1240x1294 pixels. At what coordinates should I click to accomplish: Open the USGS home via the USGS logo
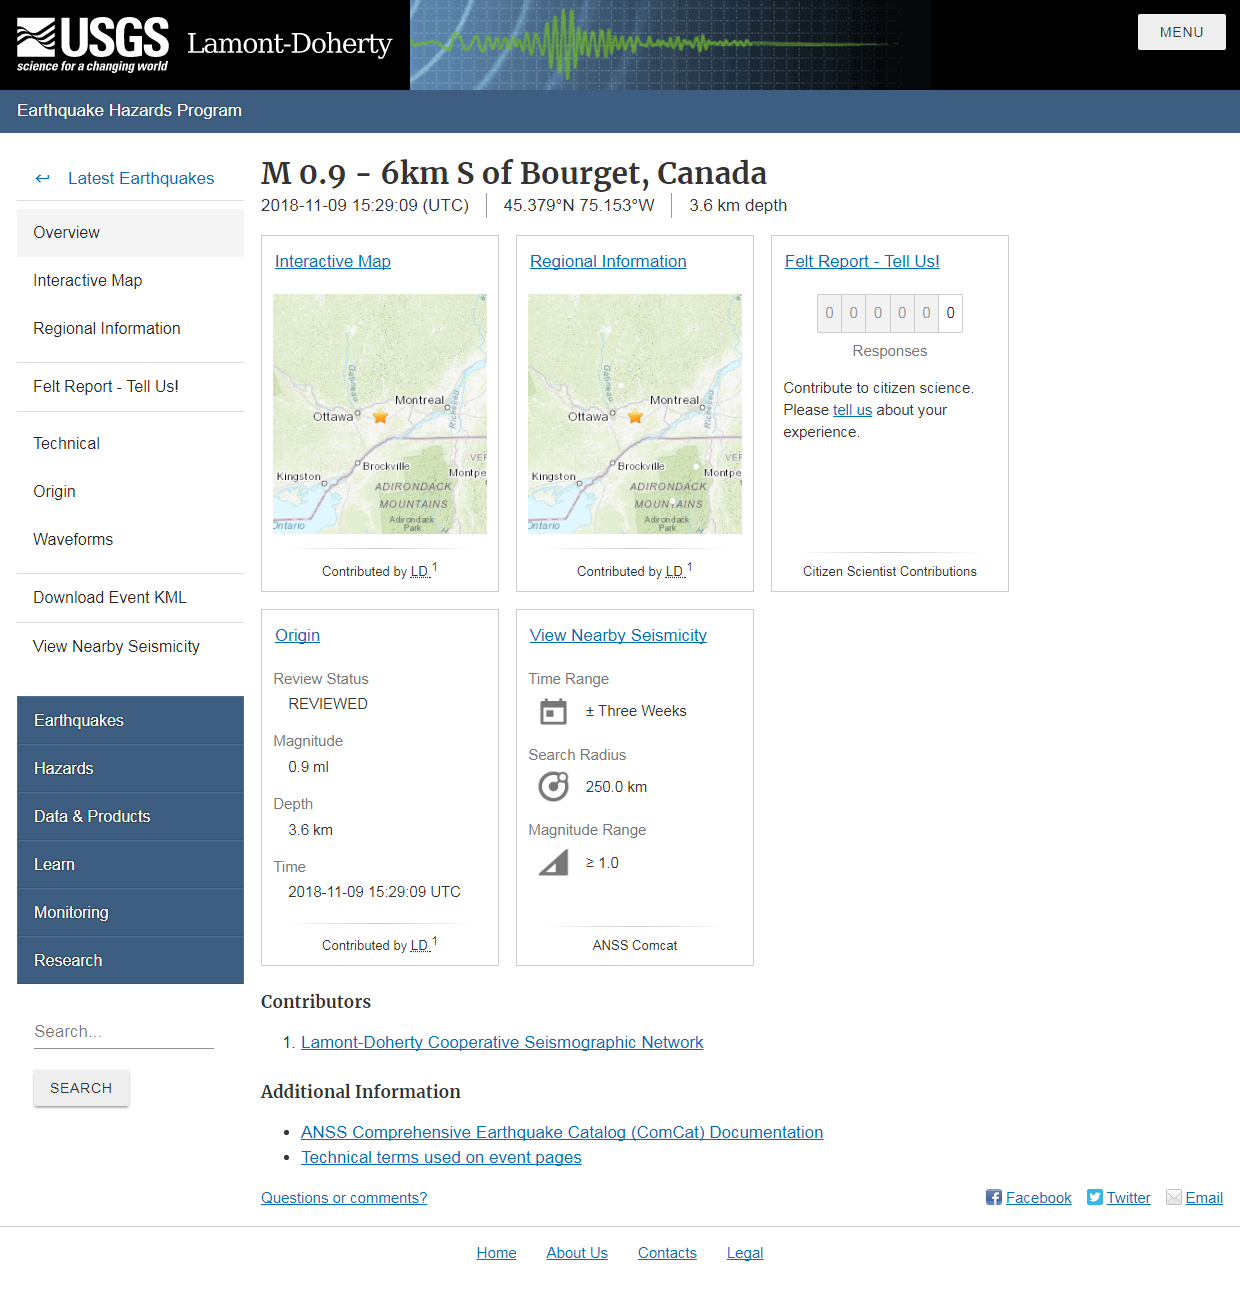(x=90, y=40)
